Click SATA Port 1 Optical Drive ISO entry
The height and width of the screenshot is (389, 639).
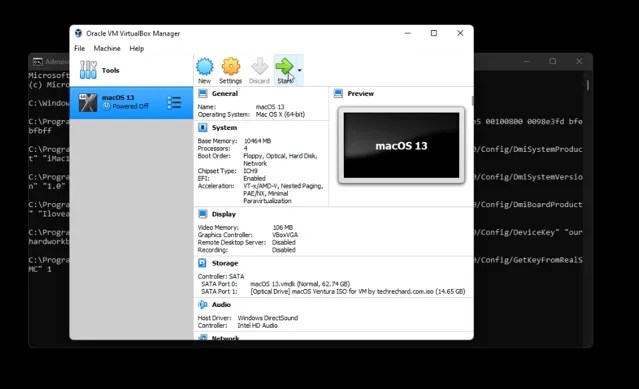pyautogui.click(x=358, y=292)
